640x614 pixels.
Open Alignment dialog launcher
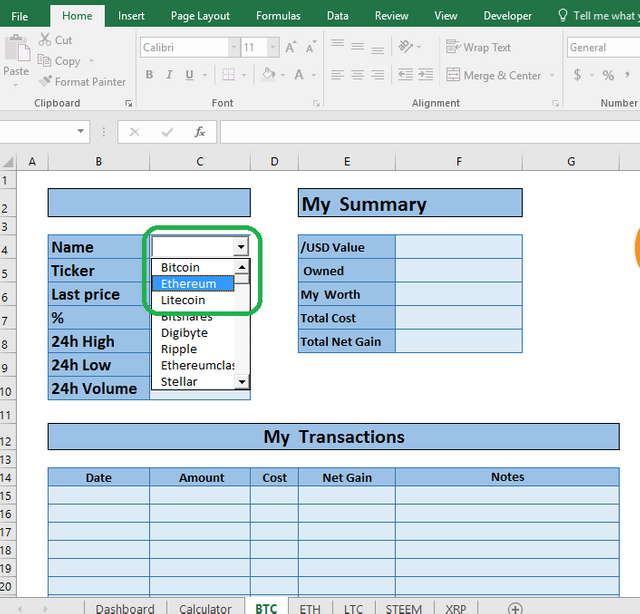(555, 104)
